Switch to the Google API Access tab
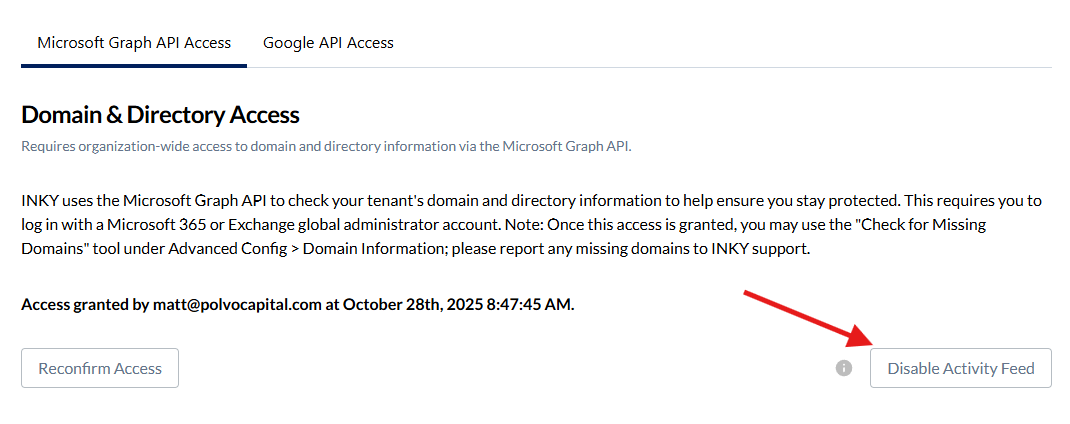The width and height of the screenshot is (1070, 424). (328, 43)
